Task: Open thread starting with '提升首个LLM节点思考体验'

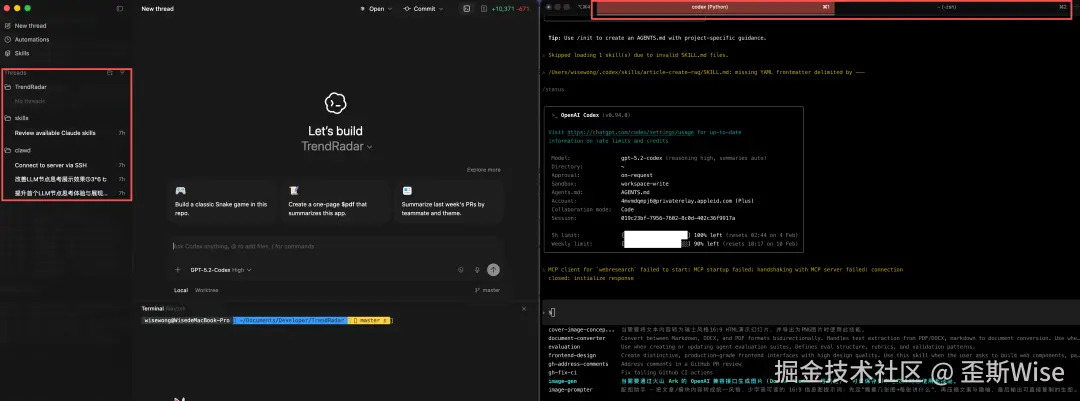Action: click(61, 193)
